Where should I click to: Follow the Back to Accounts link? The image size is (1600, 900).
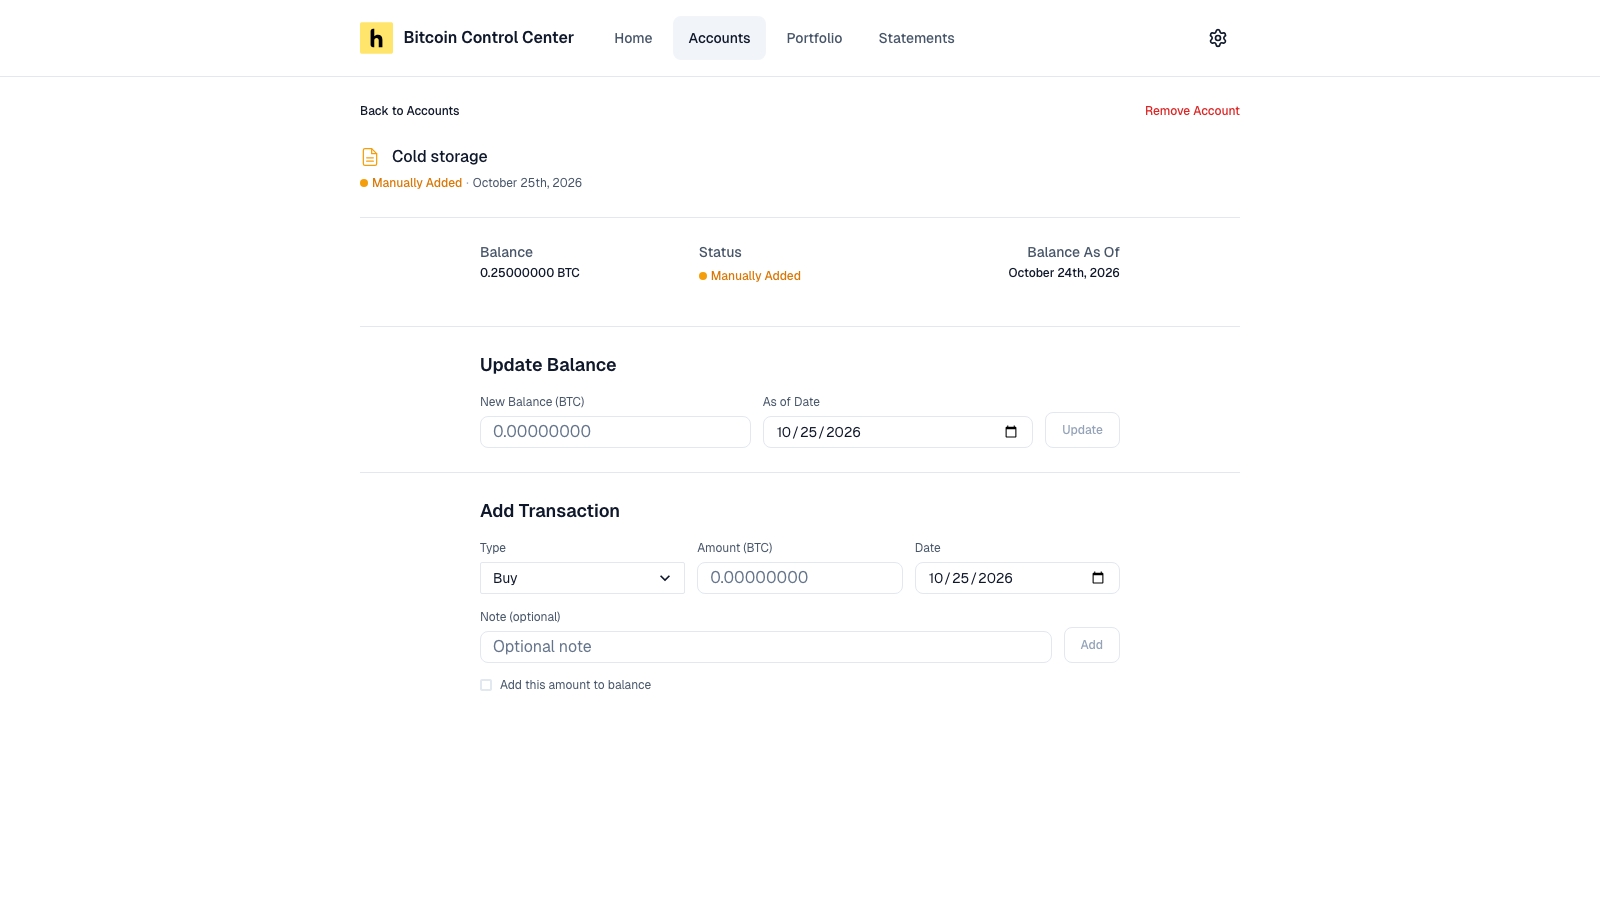(409, 111)
